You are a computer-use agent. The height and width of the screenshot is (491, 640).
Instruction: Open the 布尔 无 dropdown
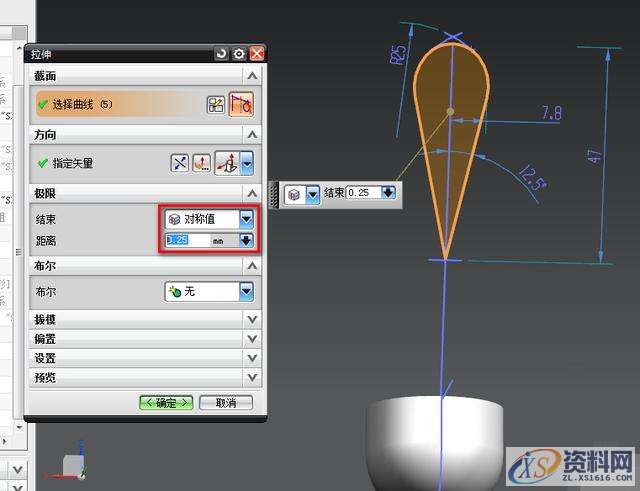coord(245,291)
